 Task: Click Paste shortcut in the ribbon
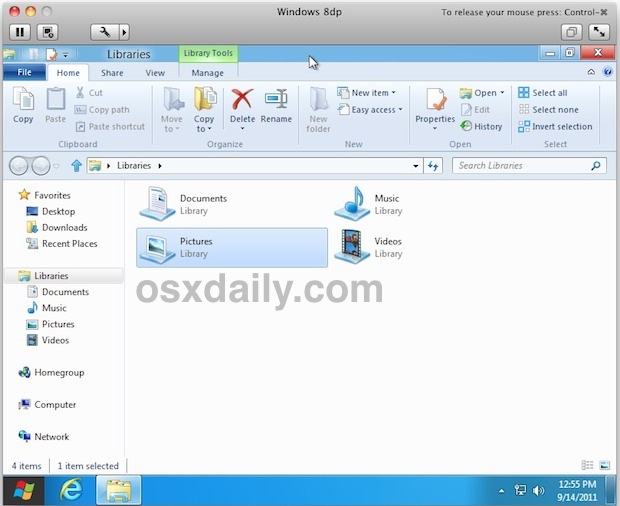[110, 126]
